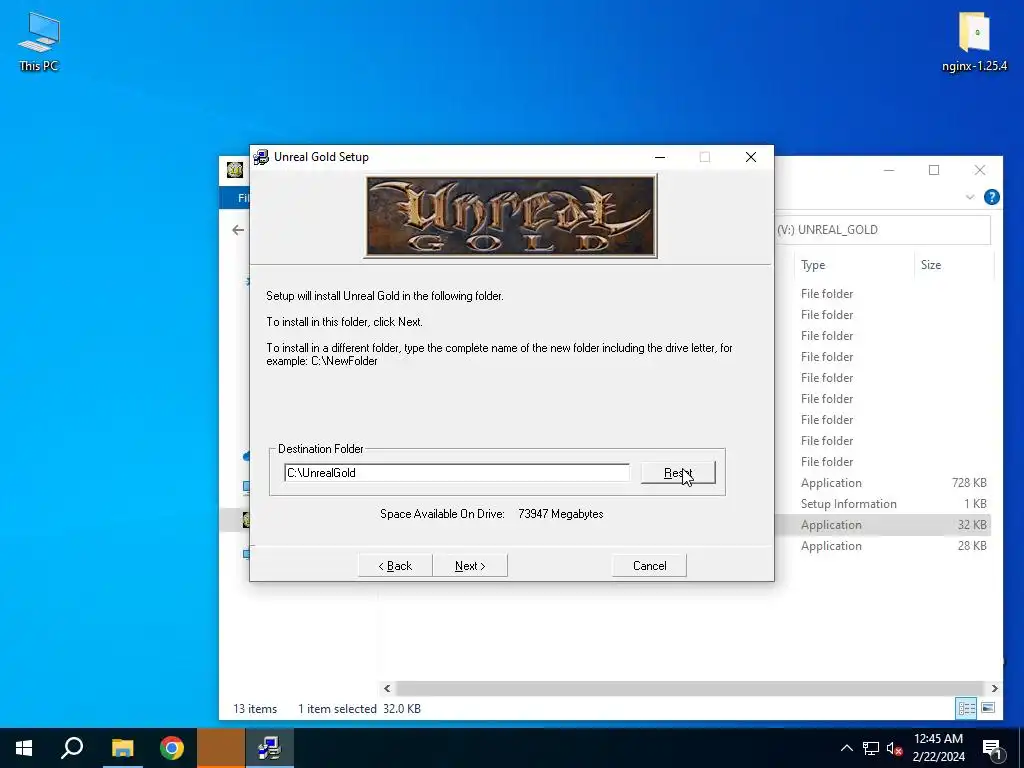
Task: Click the Unreal Gold logo banner
Action: 510,216
